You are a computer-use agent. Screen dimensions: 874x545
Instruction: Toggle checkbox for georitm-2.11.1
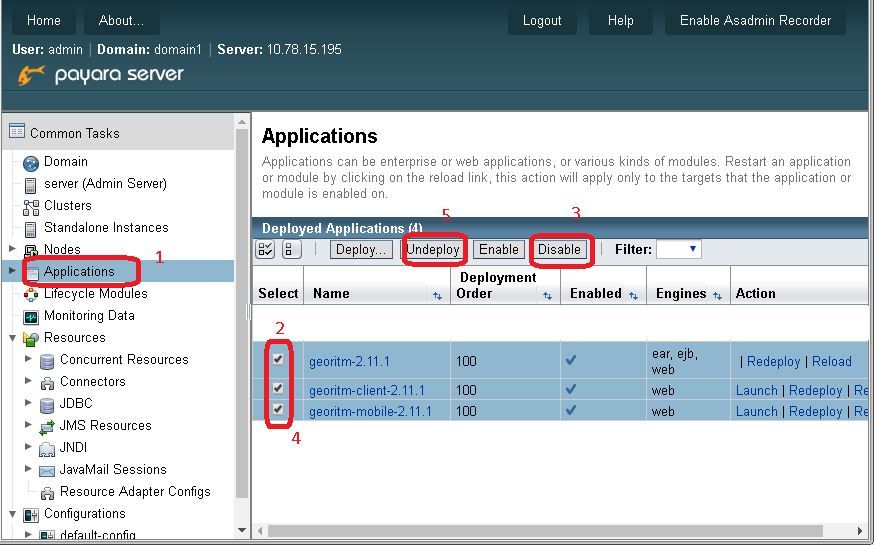pyautogui.click(x=278, y=359)
